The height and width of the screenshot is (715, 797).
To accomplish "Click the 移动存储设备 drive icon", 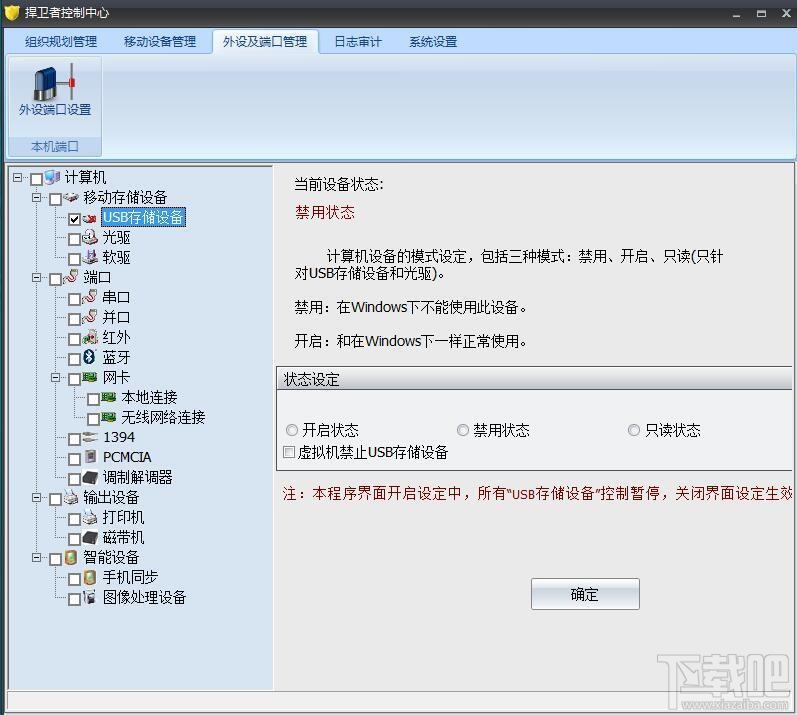I will pos(72,197).
